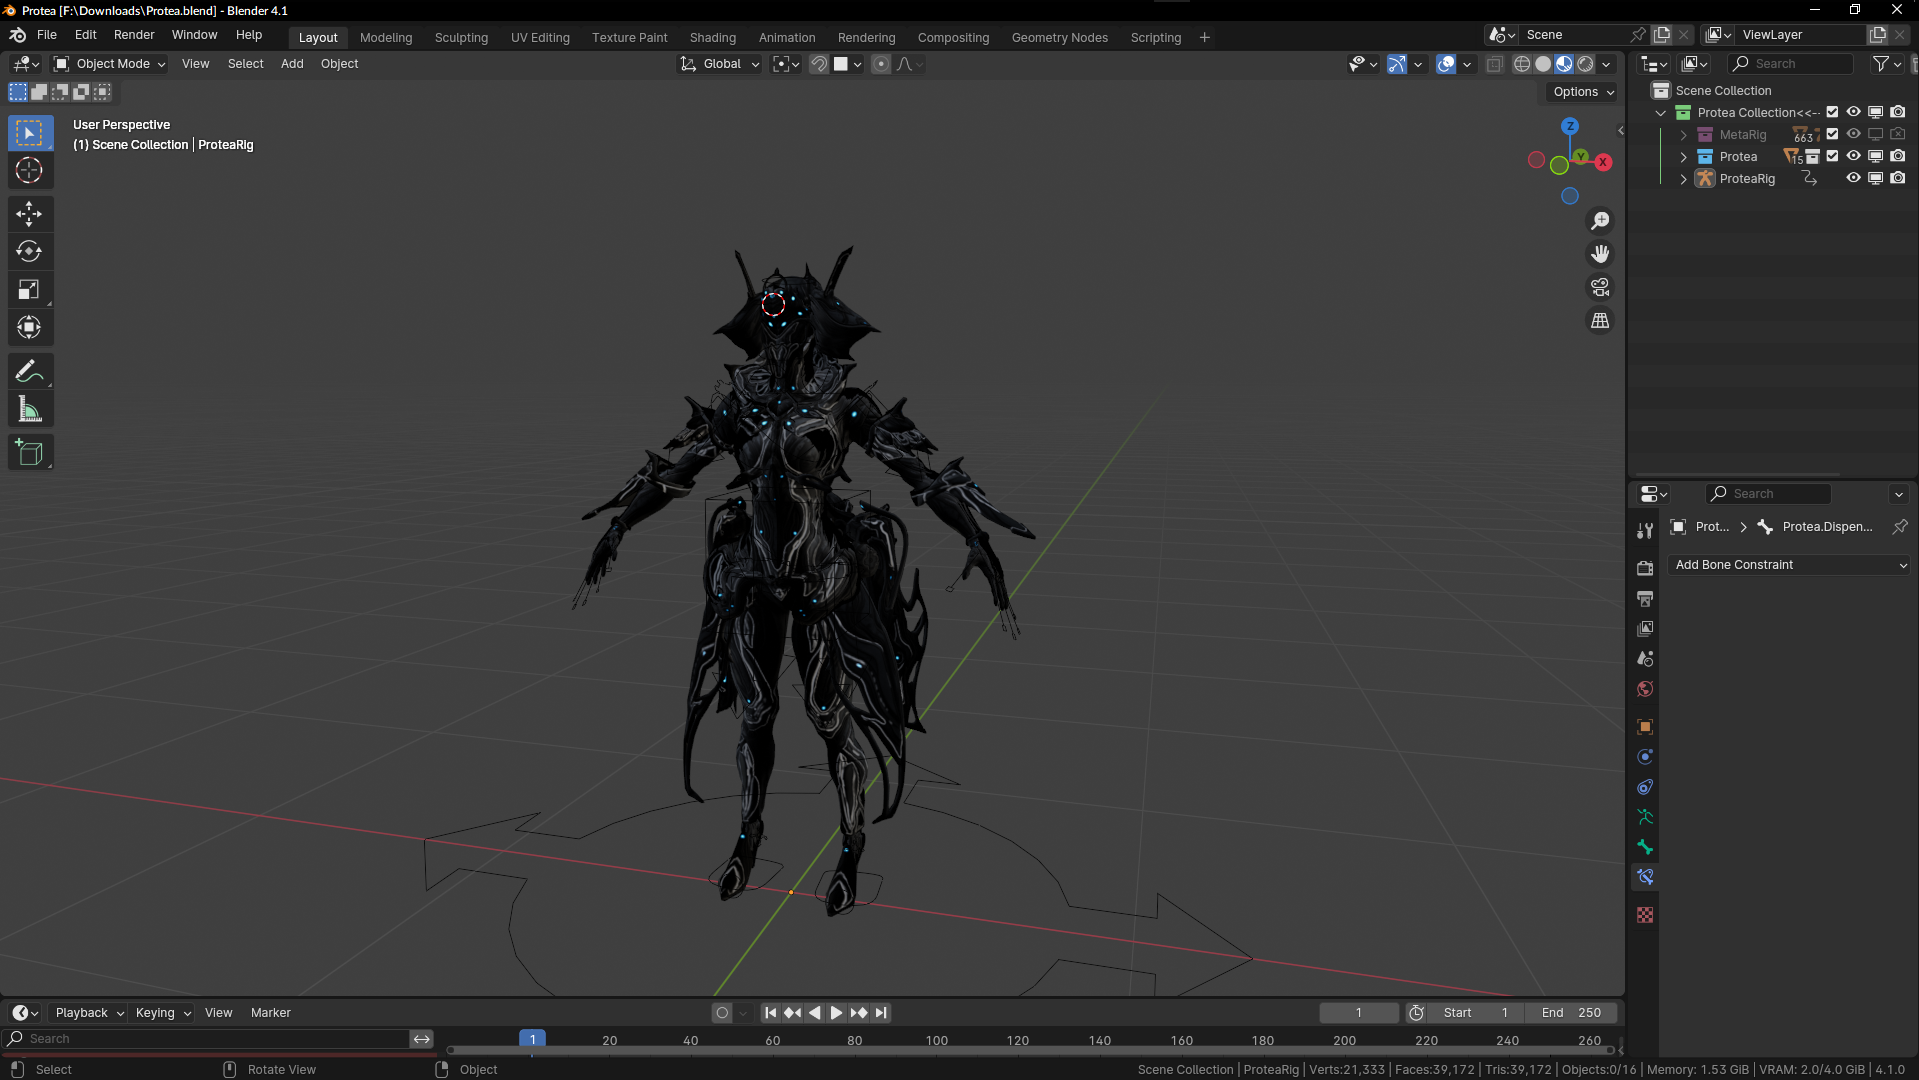Open the Keying dropdown in timeline
This screenshot has height=1080, width=1919.
(x=163, y=1013)
